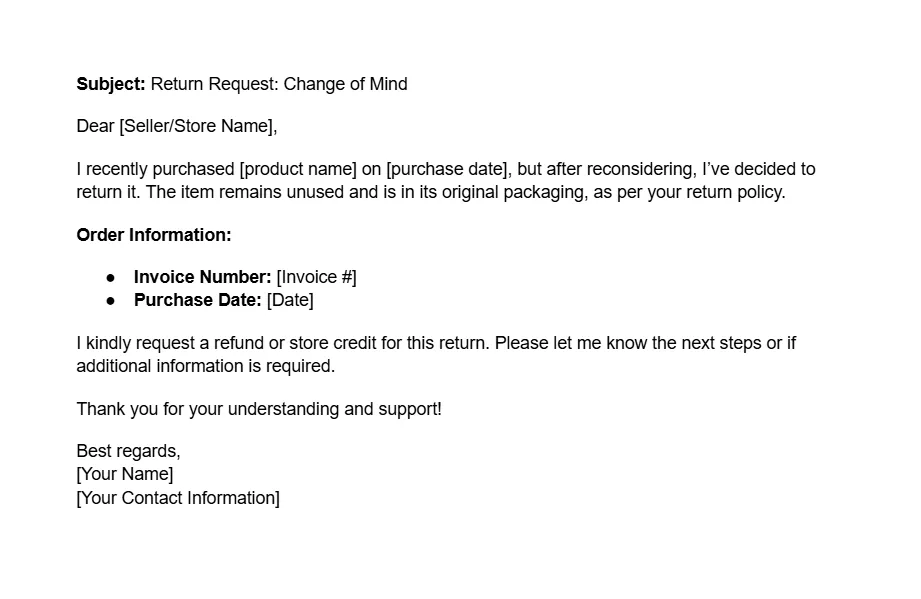Screen dimensions: 921x599
Task: Click the [Date] placeholder
Action: click(290, 300)
